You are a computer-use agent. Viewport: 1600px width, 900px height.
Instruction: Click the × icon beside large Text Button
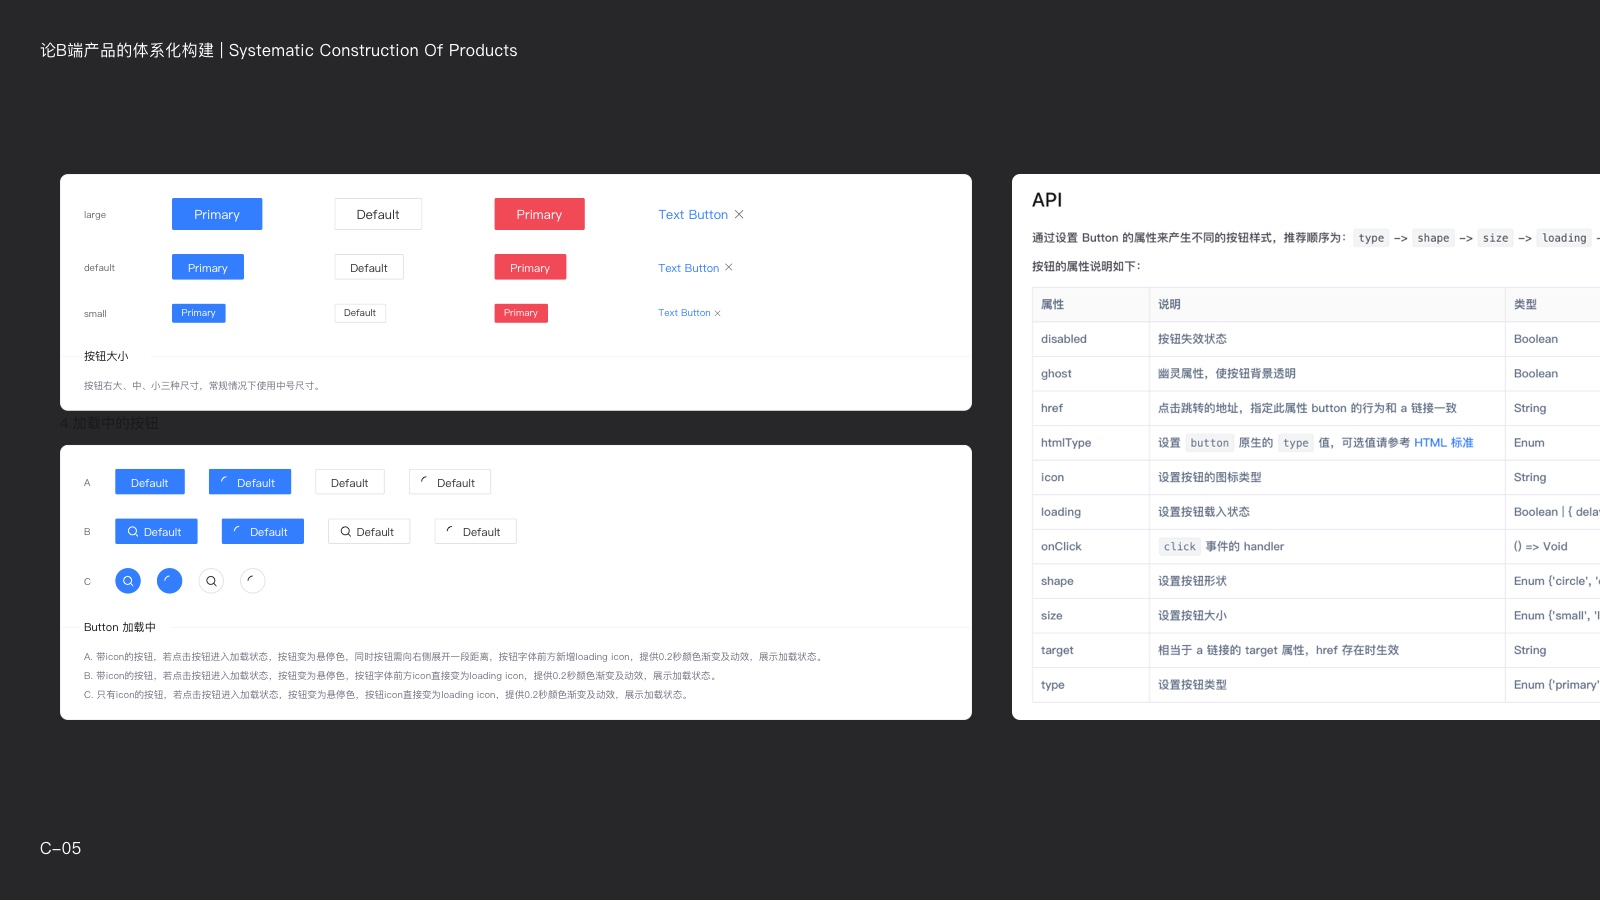click(739, 214)
